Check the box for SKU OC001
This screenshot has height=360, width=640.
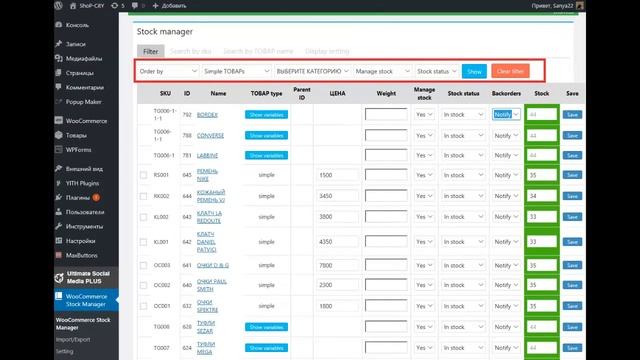pos(143,306)
